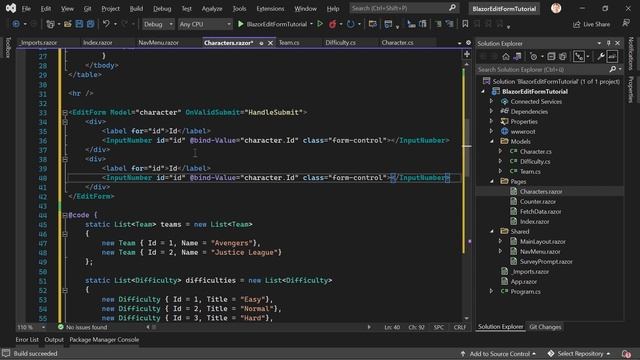Click the Pending Changes Filter icon
640x360 pixels.
[x=533, y=56]
